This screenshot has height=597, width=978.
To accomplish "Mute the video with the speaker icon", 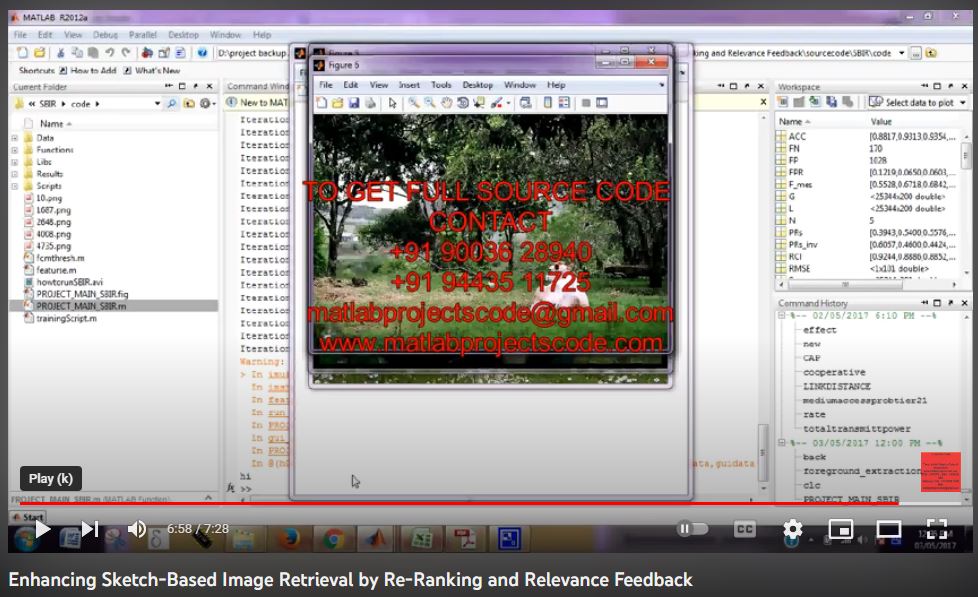I will 137,529.
